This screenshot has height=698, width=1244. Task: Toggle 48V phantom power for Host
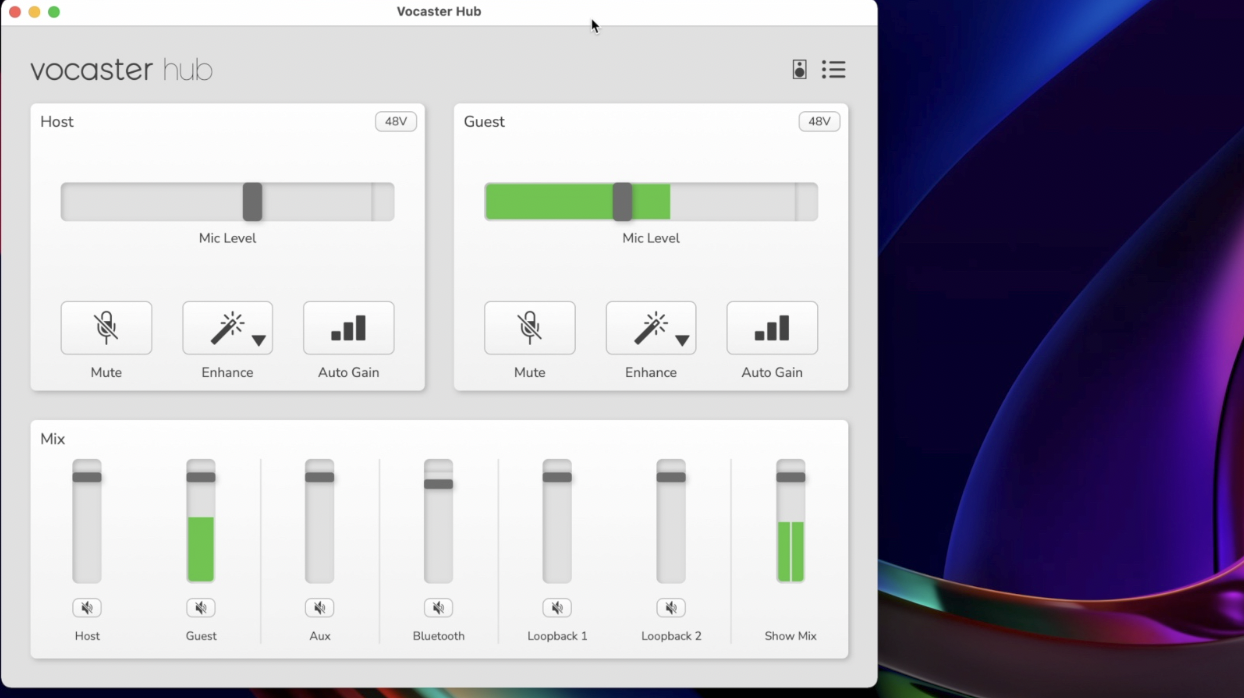396,121
